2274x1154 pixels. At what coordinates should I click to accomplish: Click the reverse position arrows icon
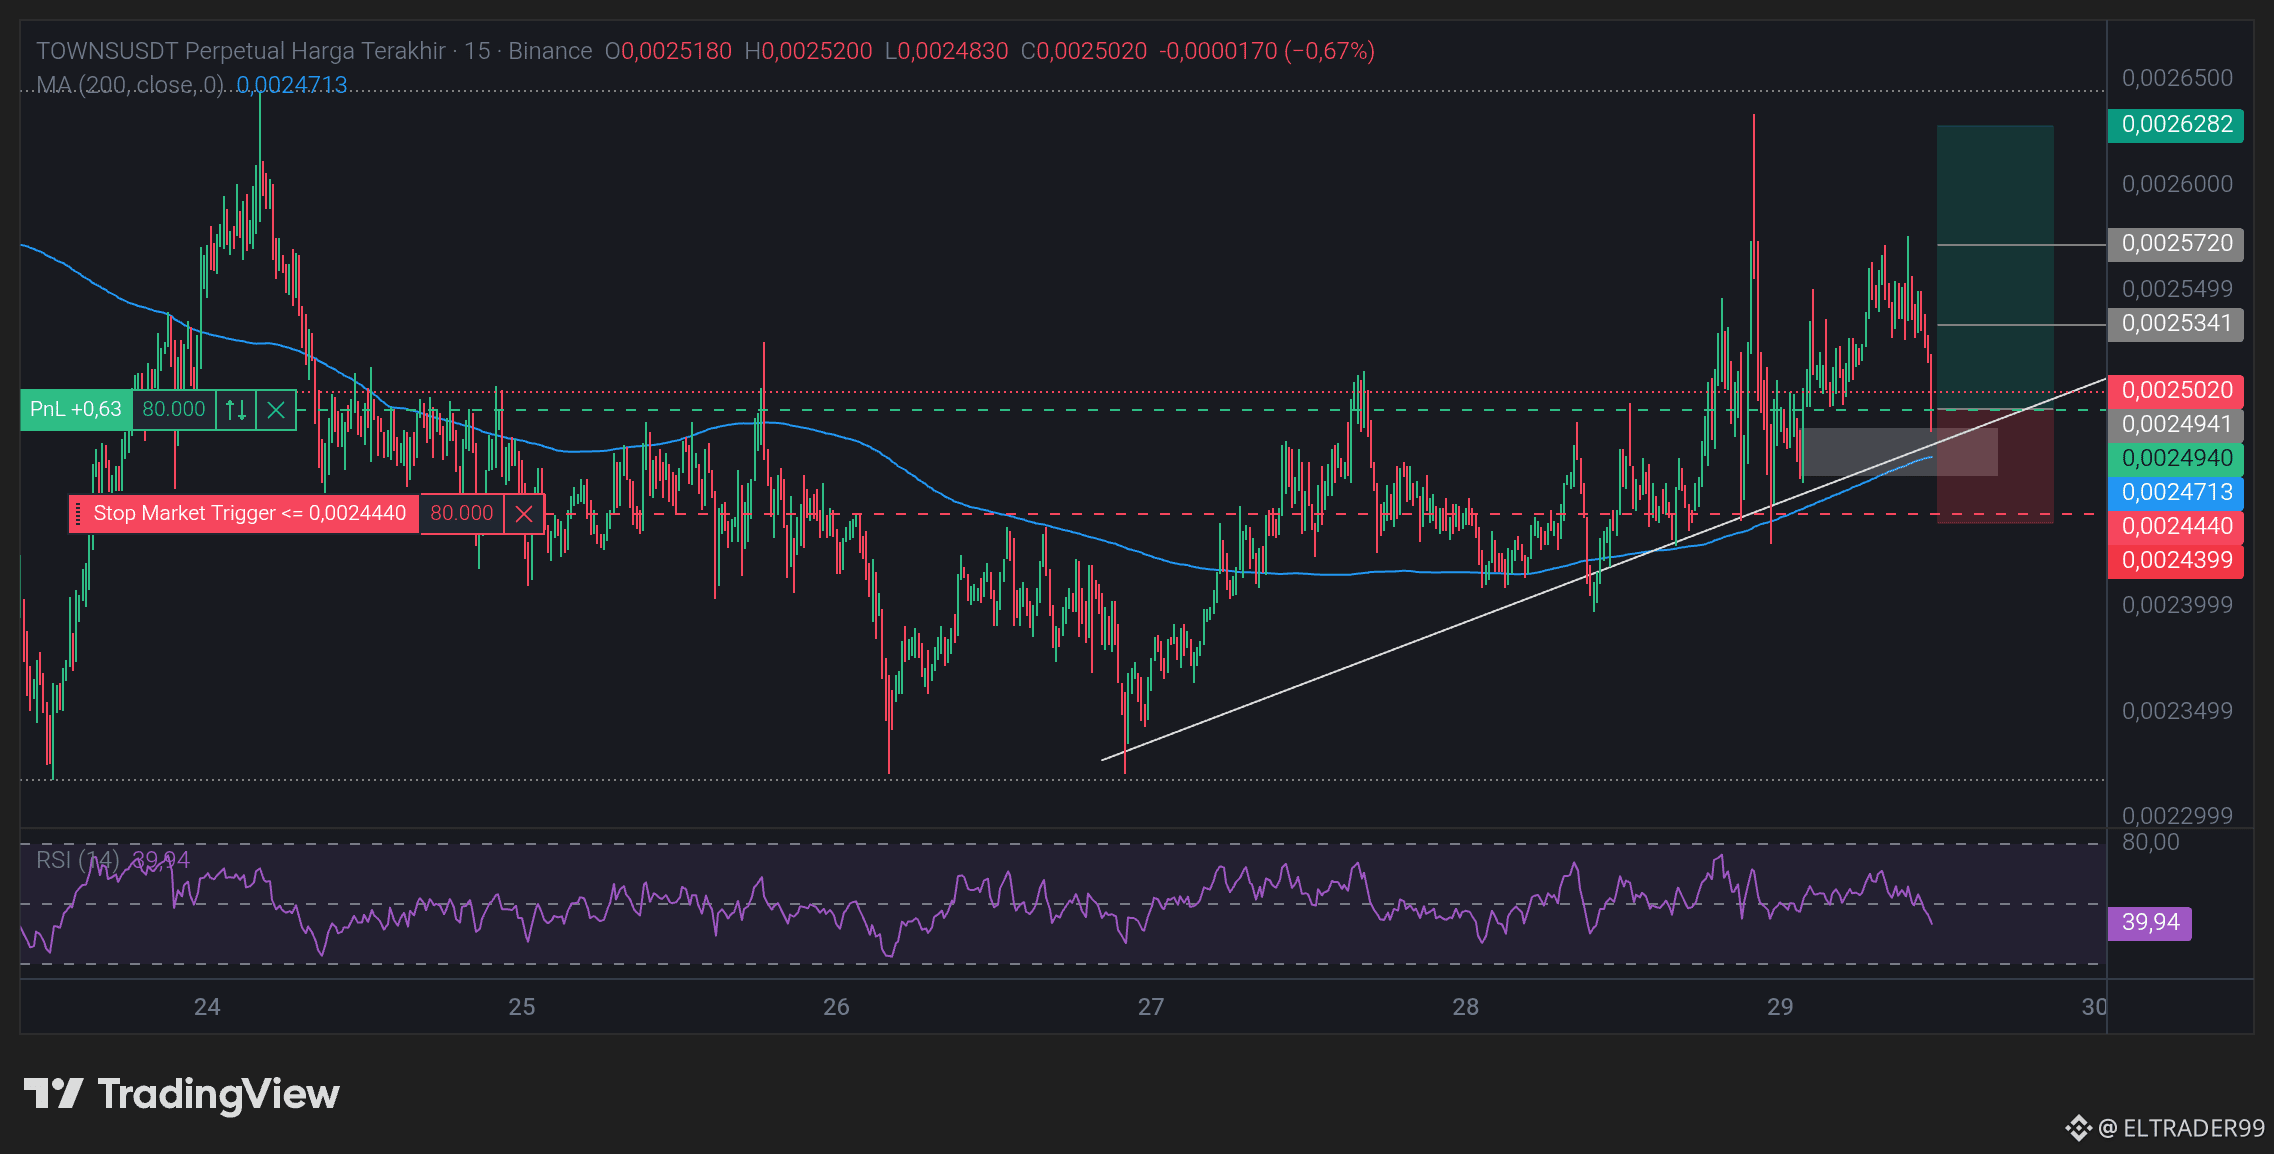click(236, 410)
